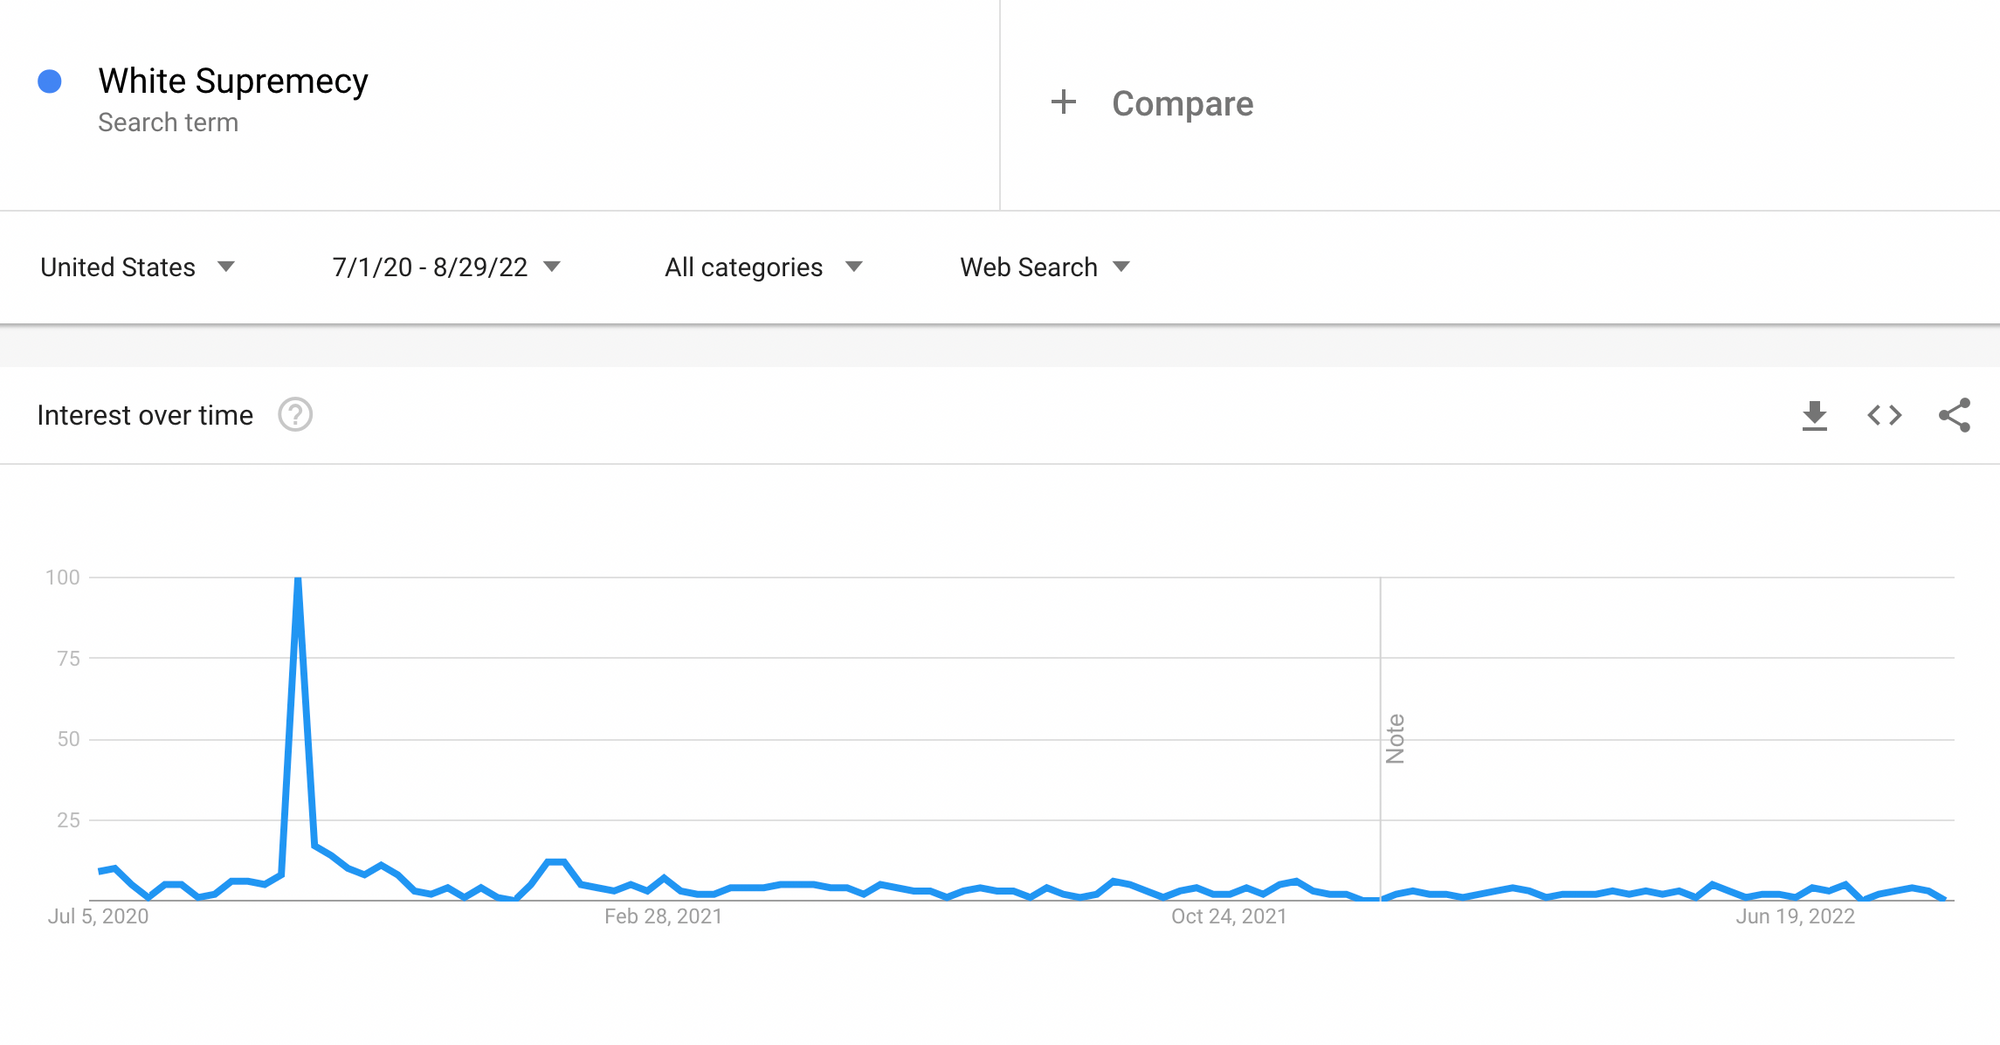Download the Interest over time data
This screenshot has height=1045, width=2000.
click(1814, 415)
